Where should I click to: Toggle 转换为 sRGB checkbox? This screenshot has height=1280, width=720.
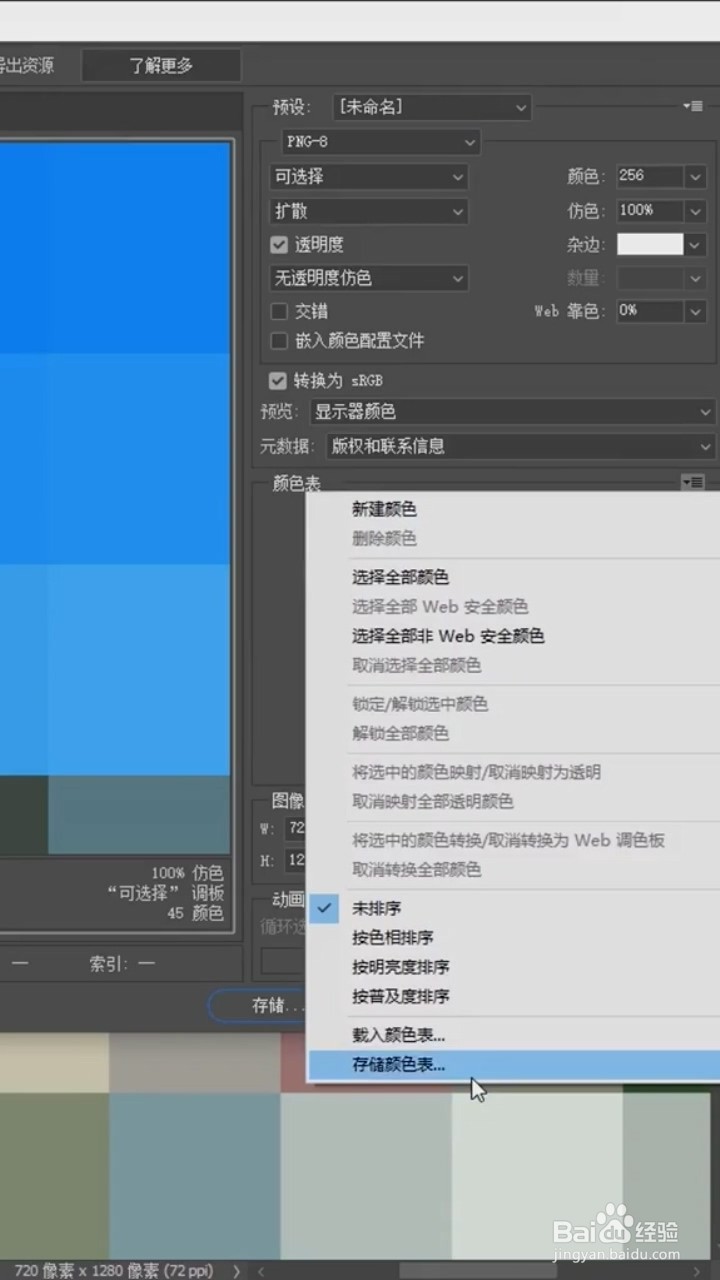pyautogui.click(x=278, y=381)
